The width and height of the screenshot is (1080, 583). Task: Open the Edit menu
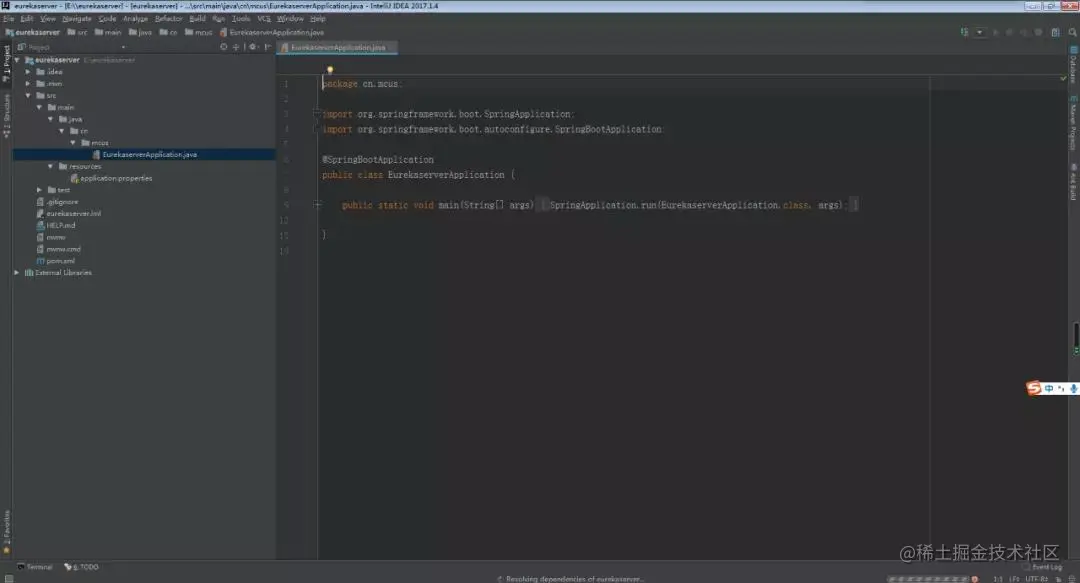(27, 19)
